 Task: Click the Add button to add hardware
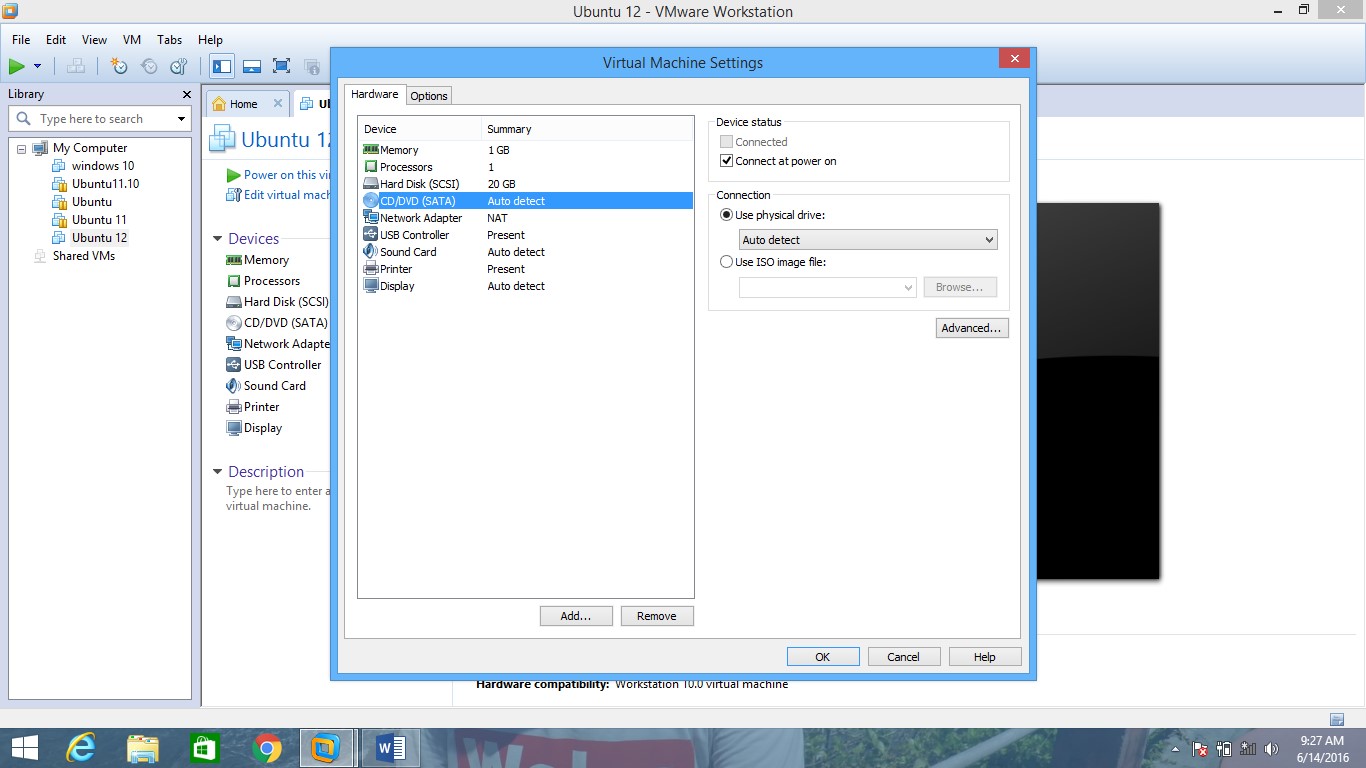(x=575, y=615)
